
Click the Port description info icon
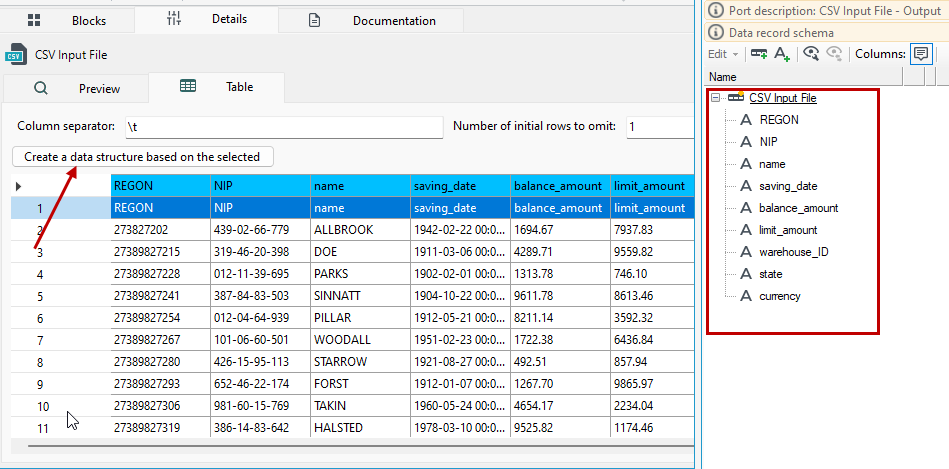click(x=717, y=11)
